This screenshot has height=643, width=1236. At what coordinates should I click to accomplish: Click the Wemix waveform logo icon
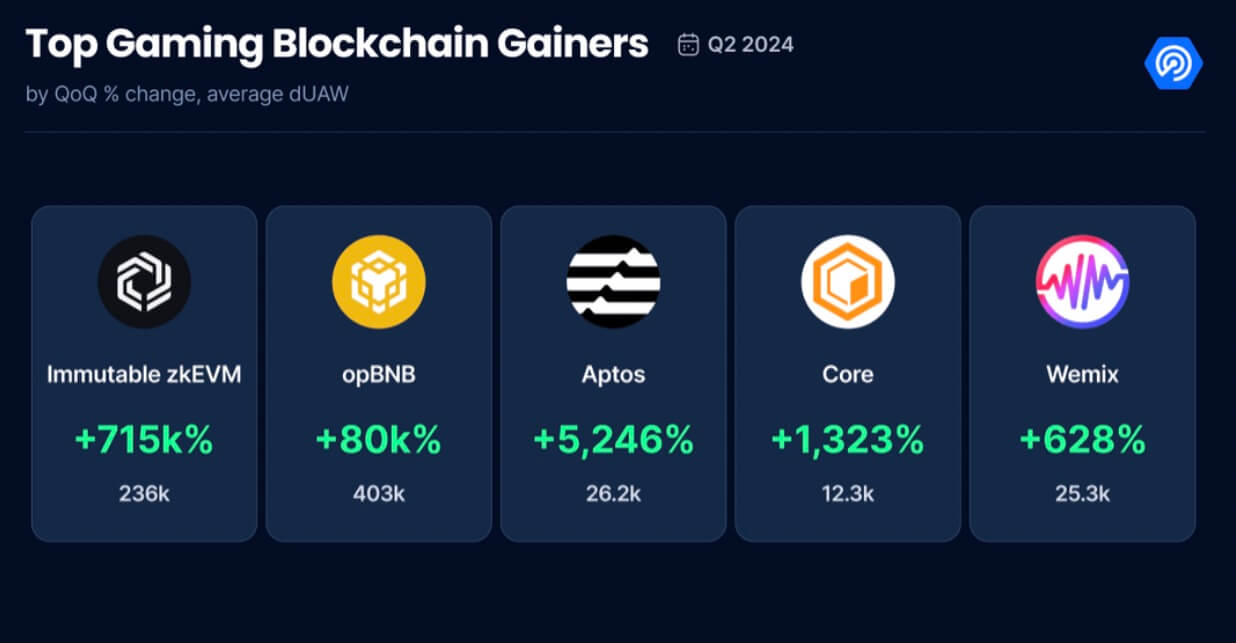pos(1082,282)
